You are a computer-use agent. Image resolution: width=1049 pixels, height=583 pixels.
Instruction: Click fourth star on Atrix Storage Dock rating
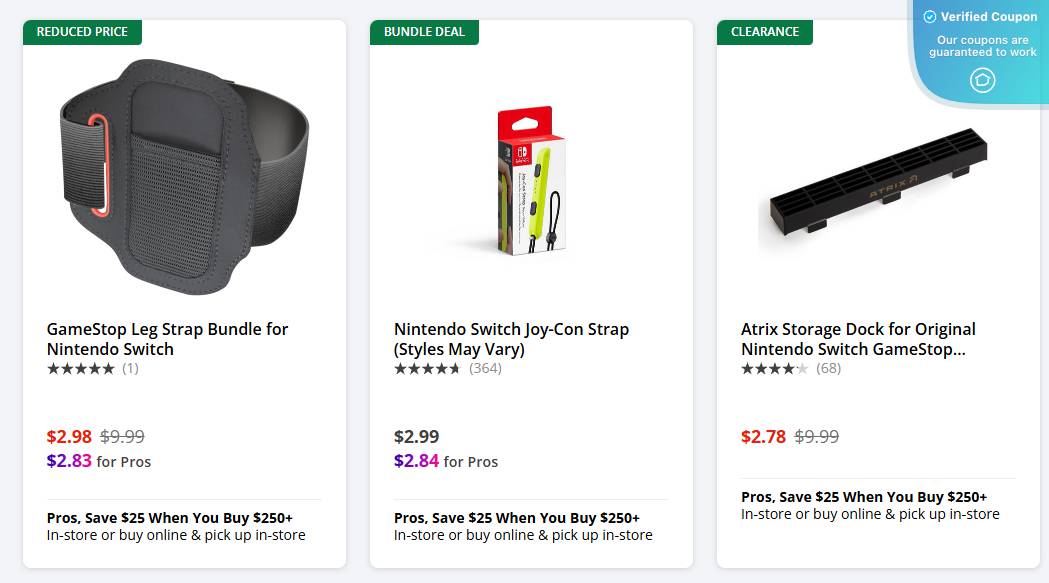(791, 368)
